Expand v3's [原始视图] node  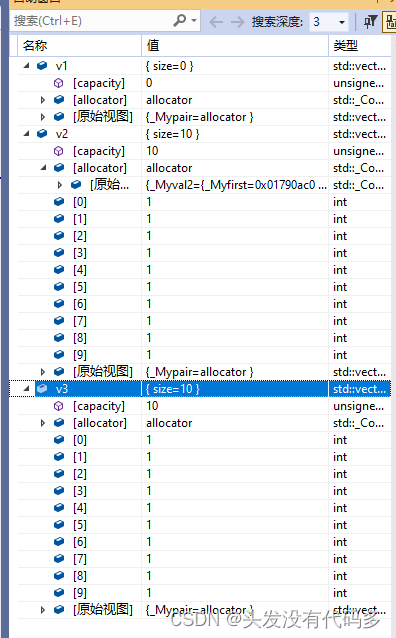point(43,610)
